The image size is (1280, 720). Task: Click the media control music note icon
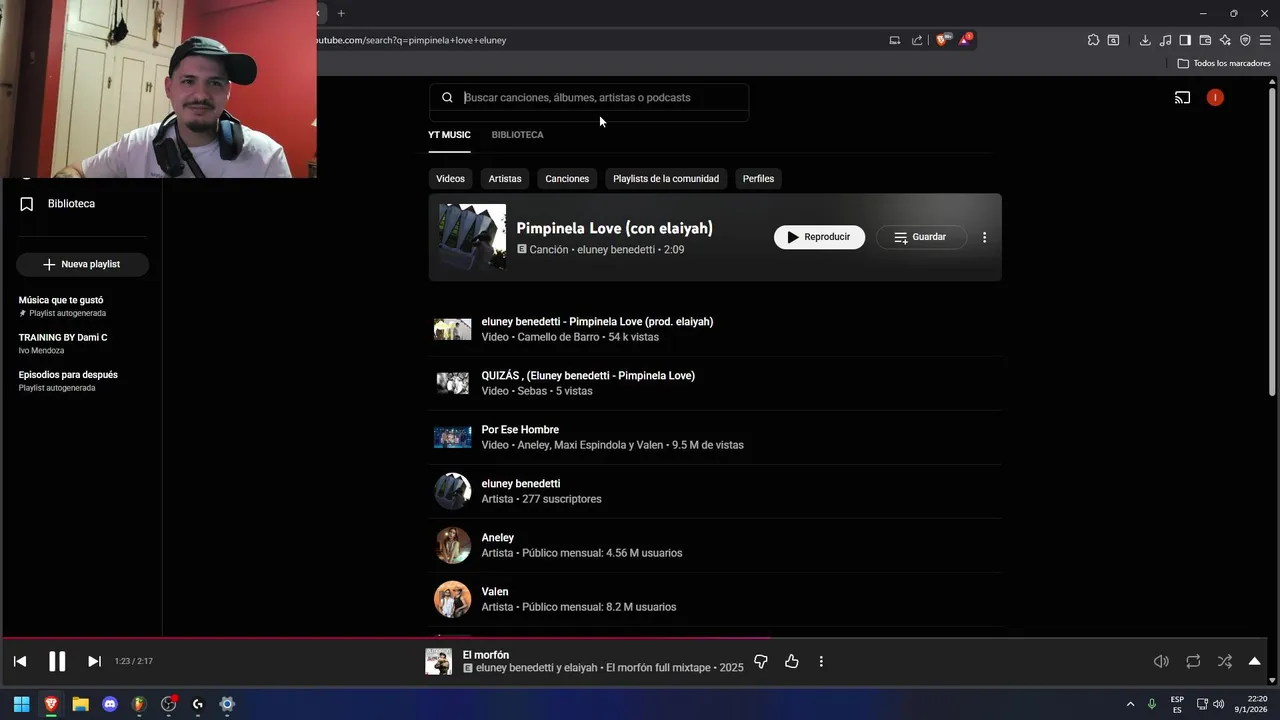(1165, 40)
